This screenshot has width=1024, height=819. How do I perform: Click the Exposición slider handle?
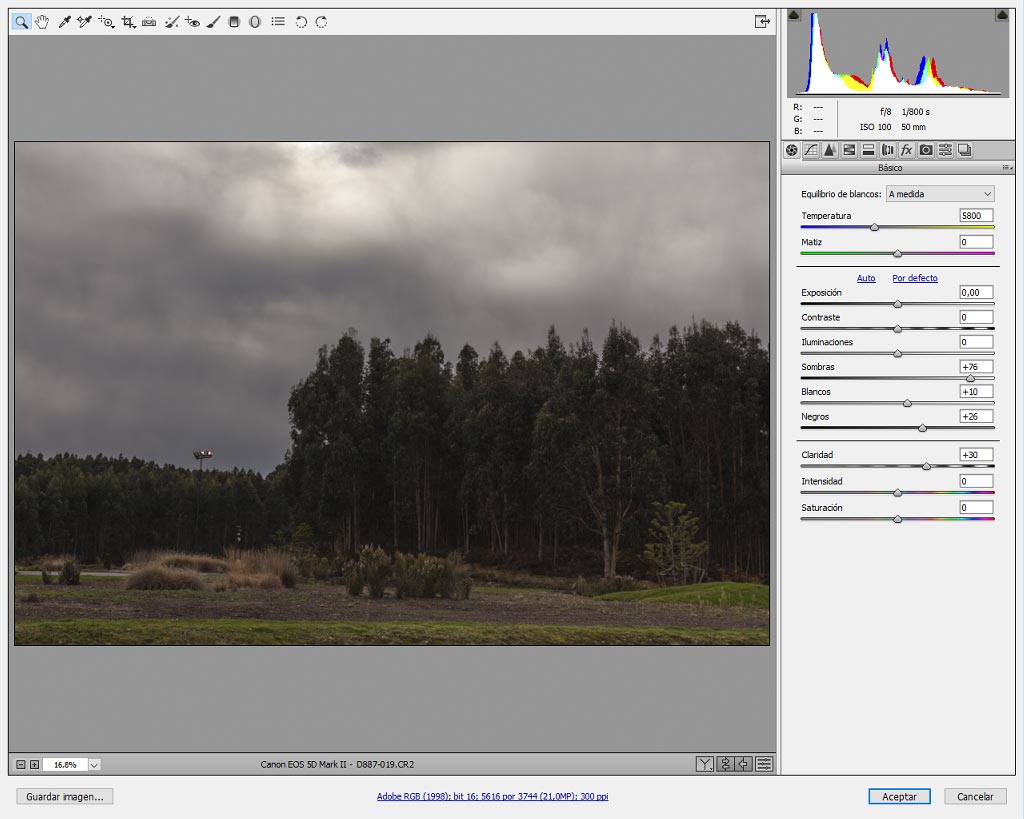pyautogui.click(x=897, y=304)
